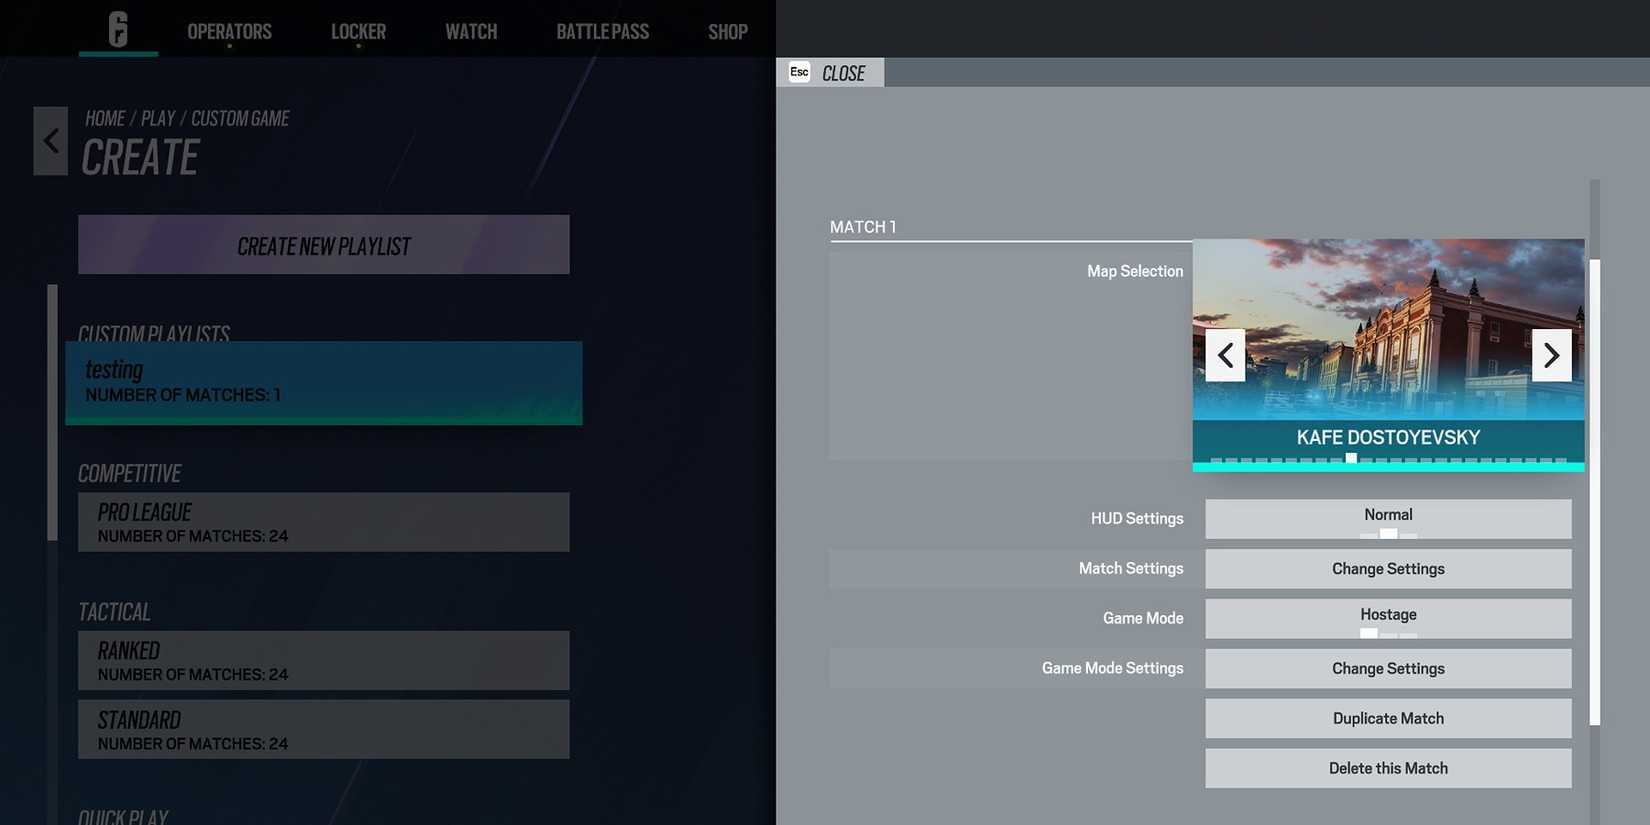The width and height of the screenshot is (1650, 825).
Task: Click Delete this Match button
Action: tap(1388, 769)
